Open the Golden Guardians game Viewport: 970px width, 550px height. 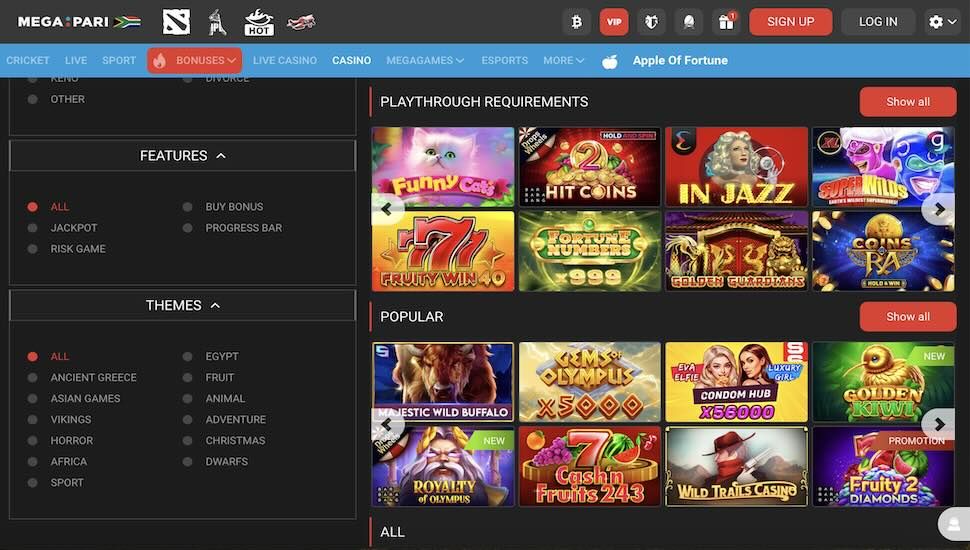736,251
